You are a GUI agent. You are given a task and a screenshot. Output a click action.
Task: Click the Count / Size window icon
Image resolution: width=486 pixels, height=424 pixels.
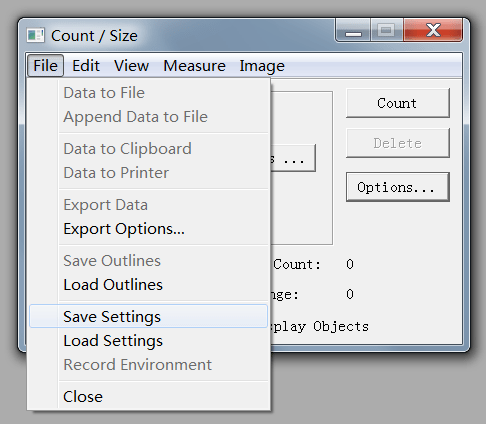tap(35, 35)
